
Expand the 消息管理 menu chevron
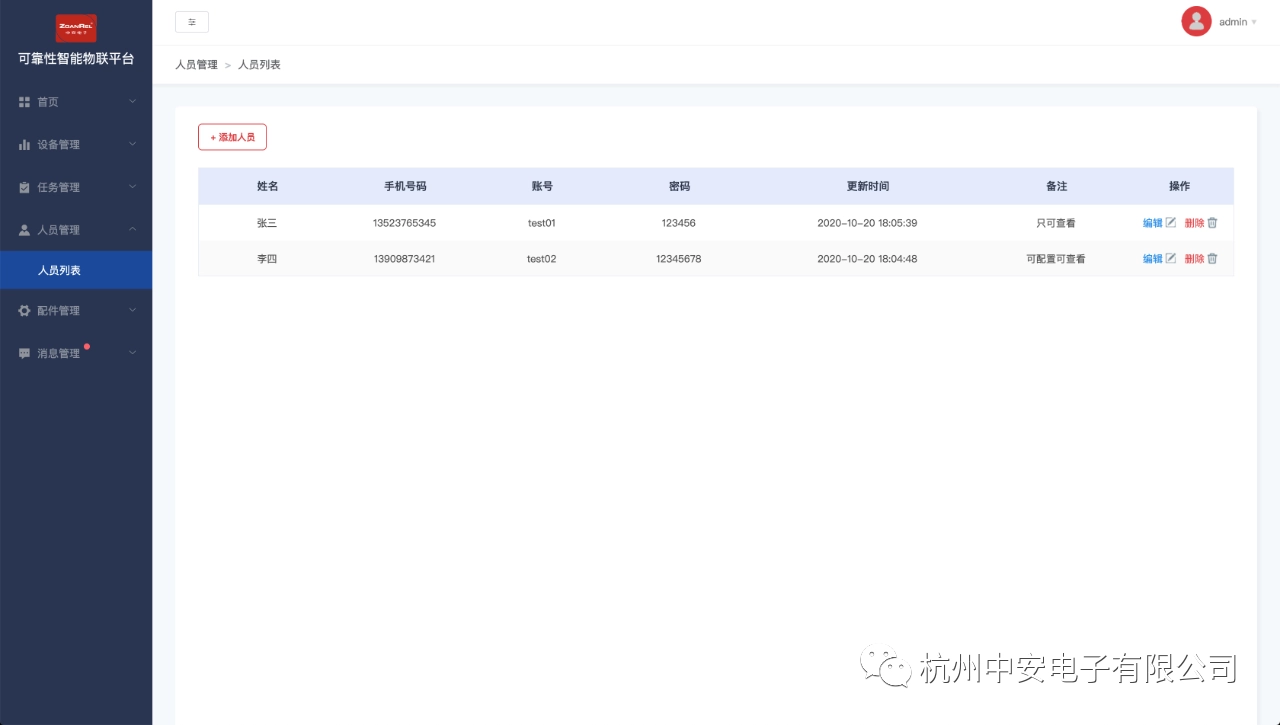pyautogui.click(x=132, y=353)
